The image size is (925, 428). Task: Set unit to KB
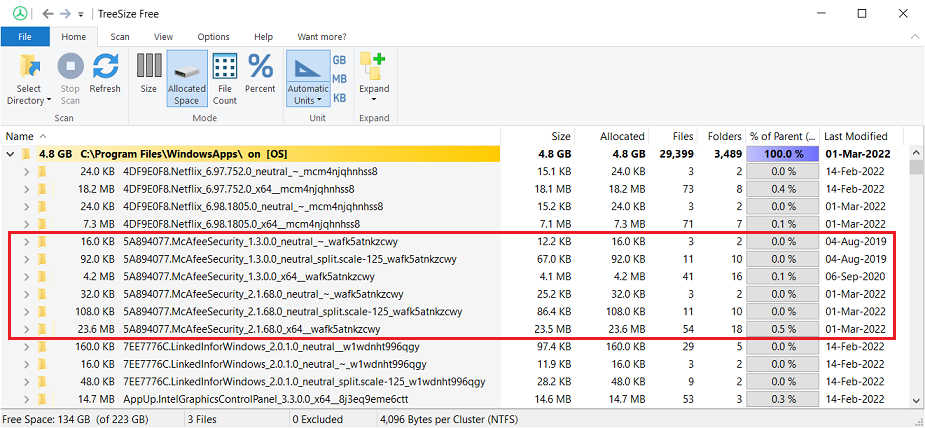pyautogui.click(x=339, y=98)
